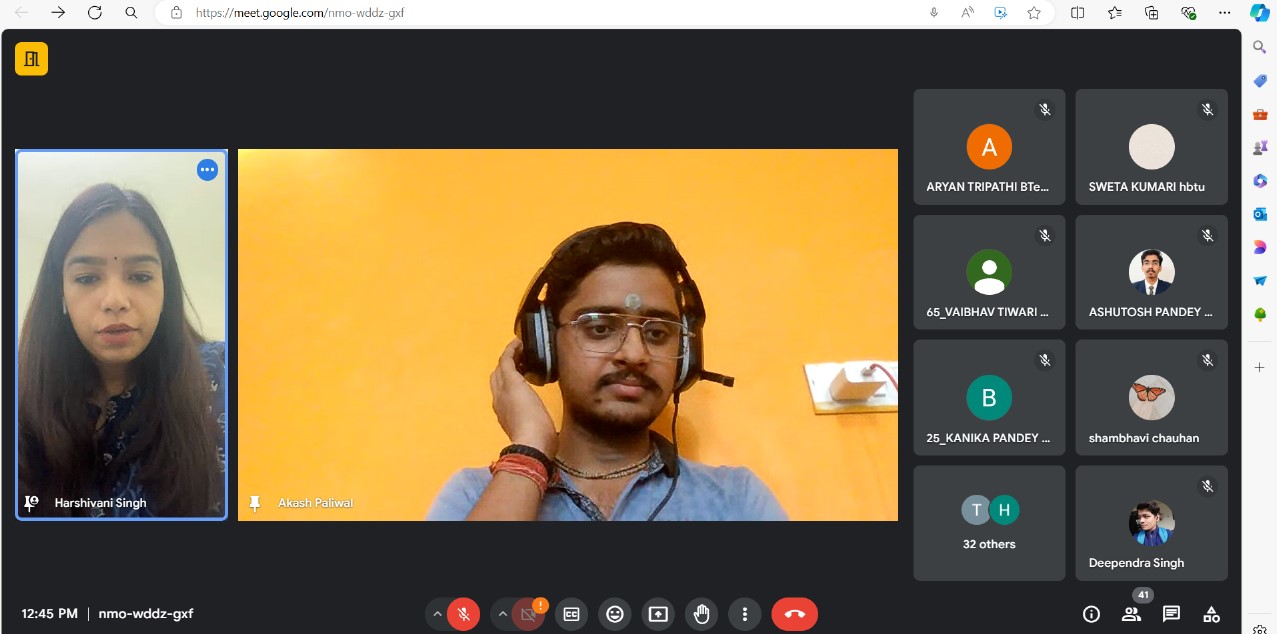The width and height of the screenshot is (1277, 634).
Task: Open the in-call chat panel
Action: pyautogui.click(x=1171, y=614)
